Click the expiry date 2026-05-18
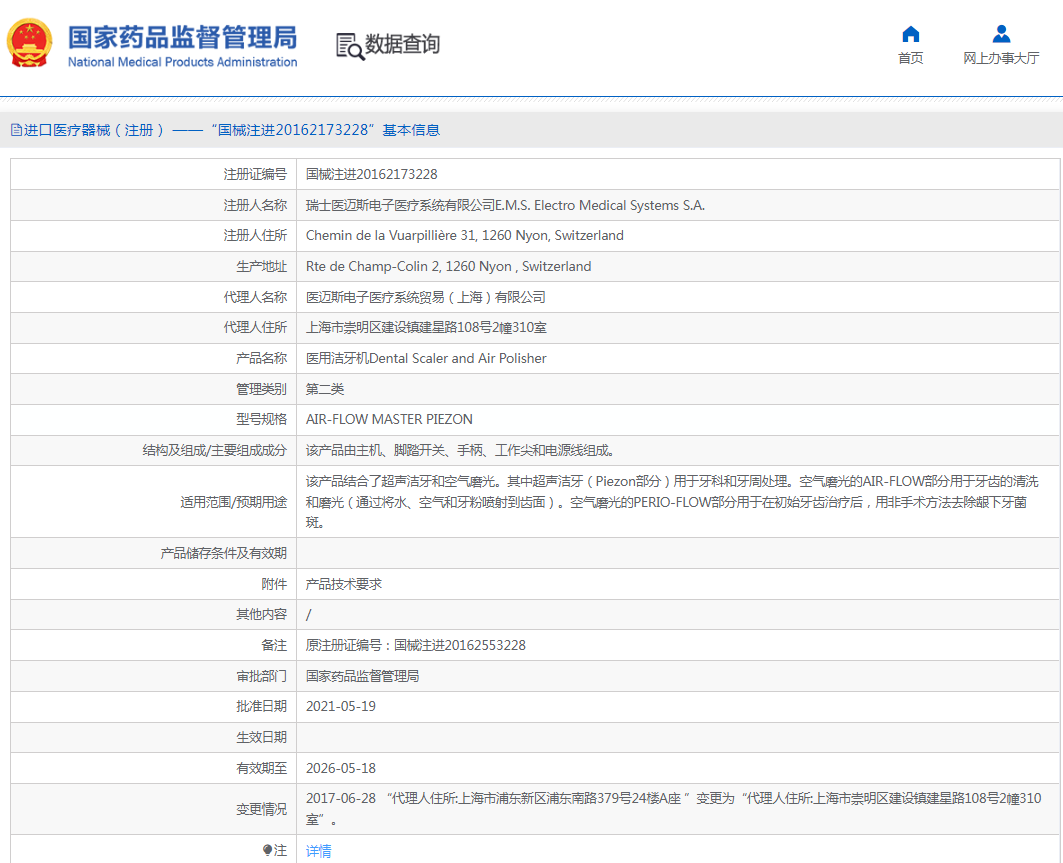1063x863 pixels. 341,768
